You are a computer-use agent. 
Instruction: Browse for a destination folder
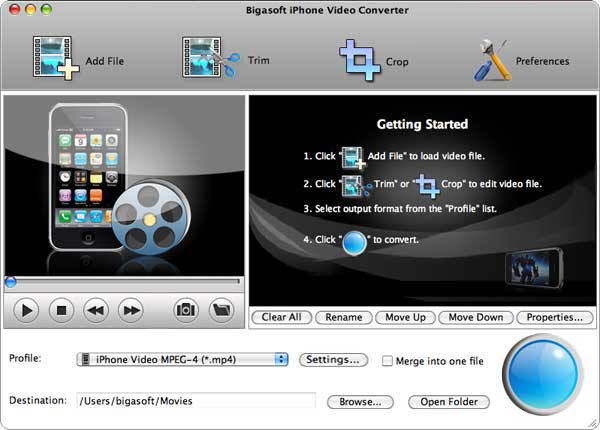click(360, 402)
